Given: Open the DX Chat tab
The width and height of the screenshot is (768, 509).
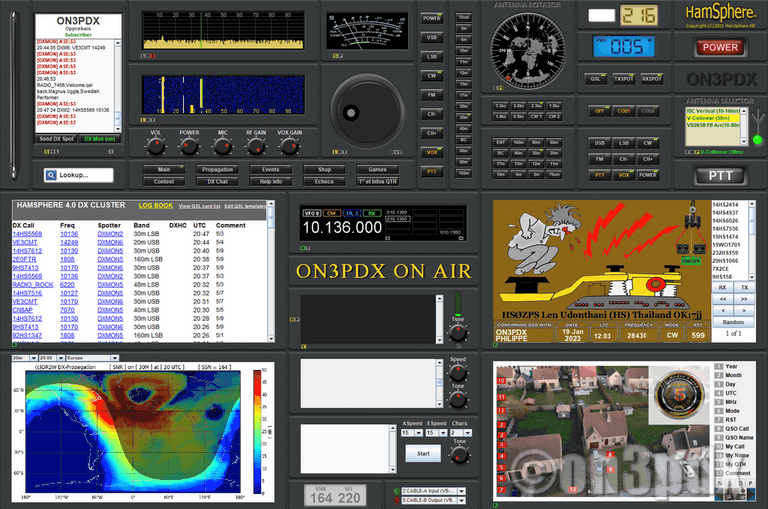Looking at the screenshot, I should tap(216, 182).
